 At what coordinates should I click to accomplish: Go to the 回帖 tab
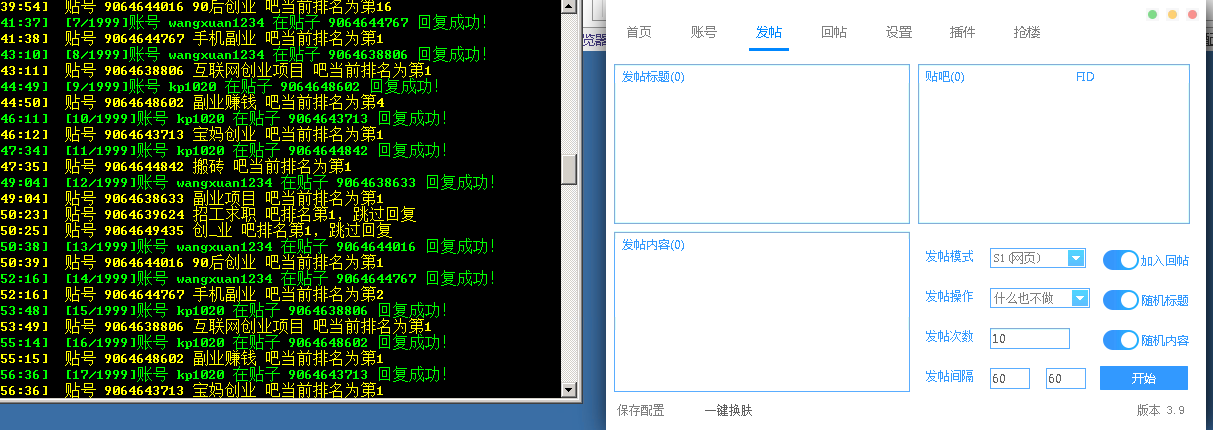click(x=833, y=32)
